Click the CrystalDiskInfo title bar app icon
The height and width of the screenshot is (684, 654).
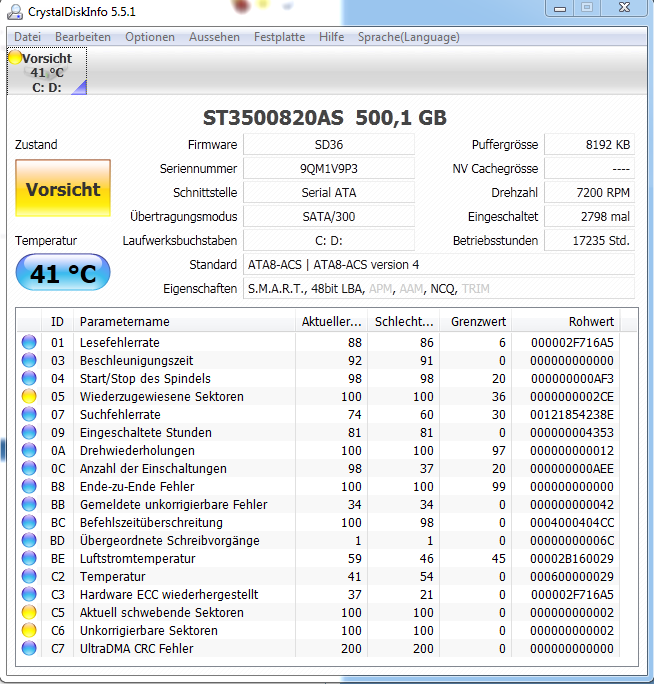[x=15, y=12]
